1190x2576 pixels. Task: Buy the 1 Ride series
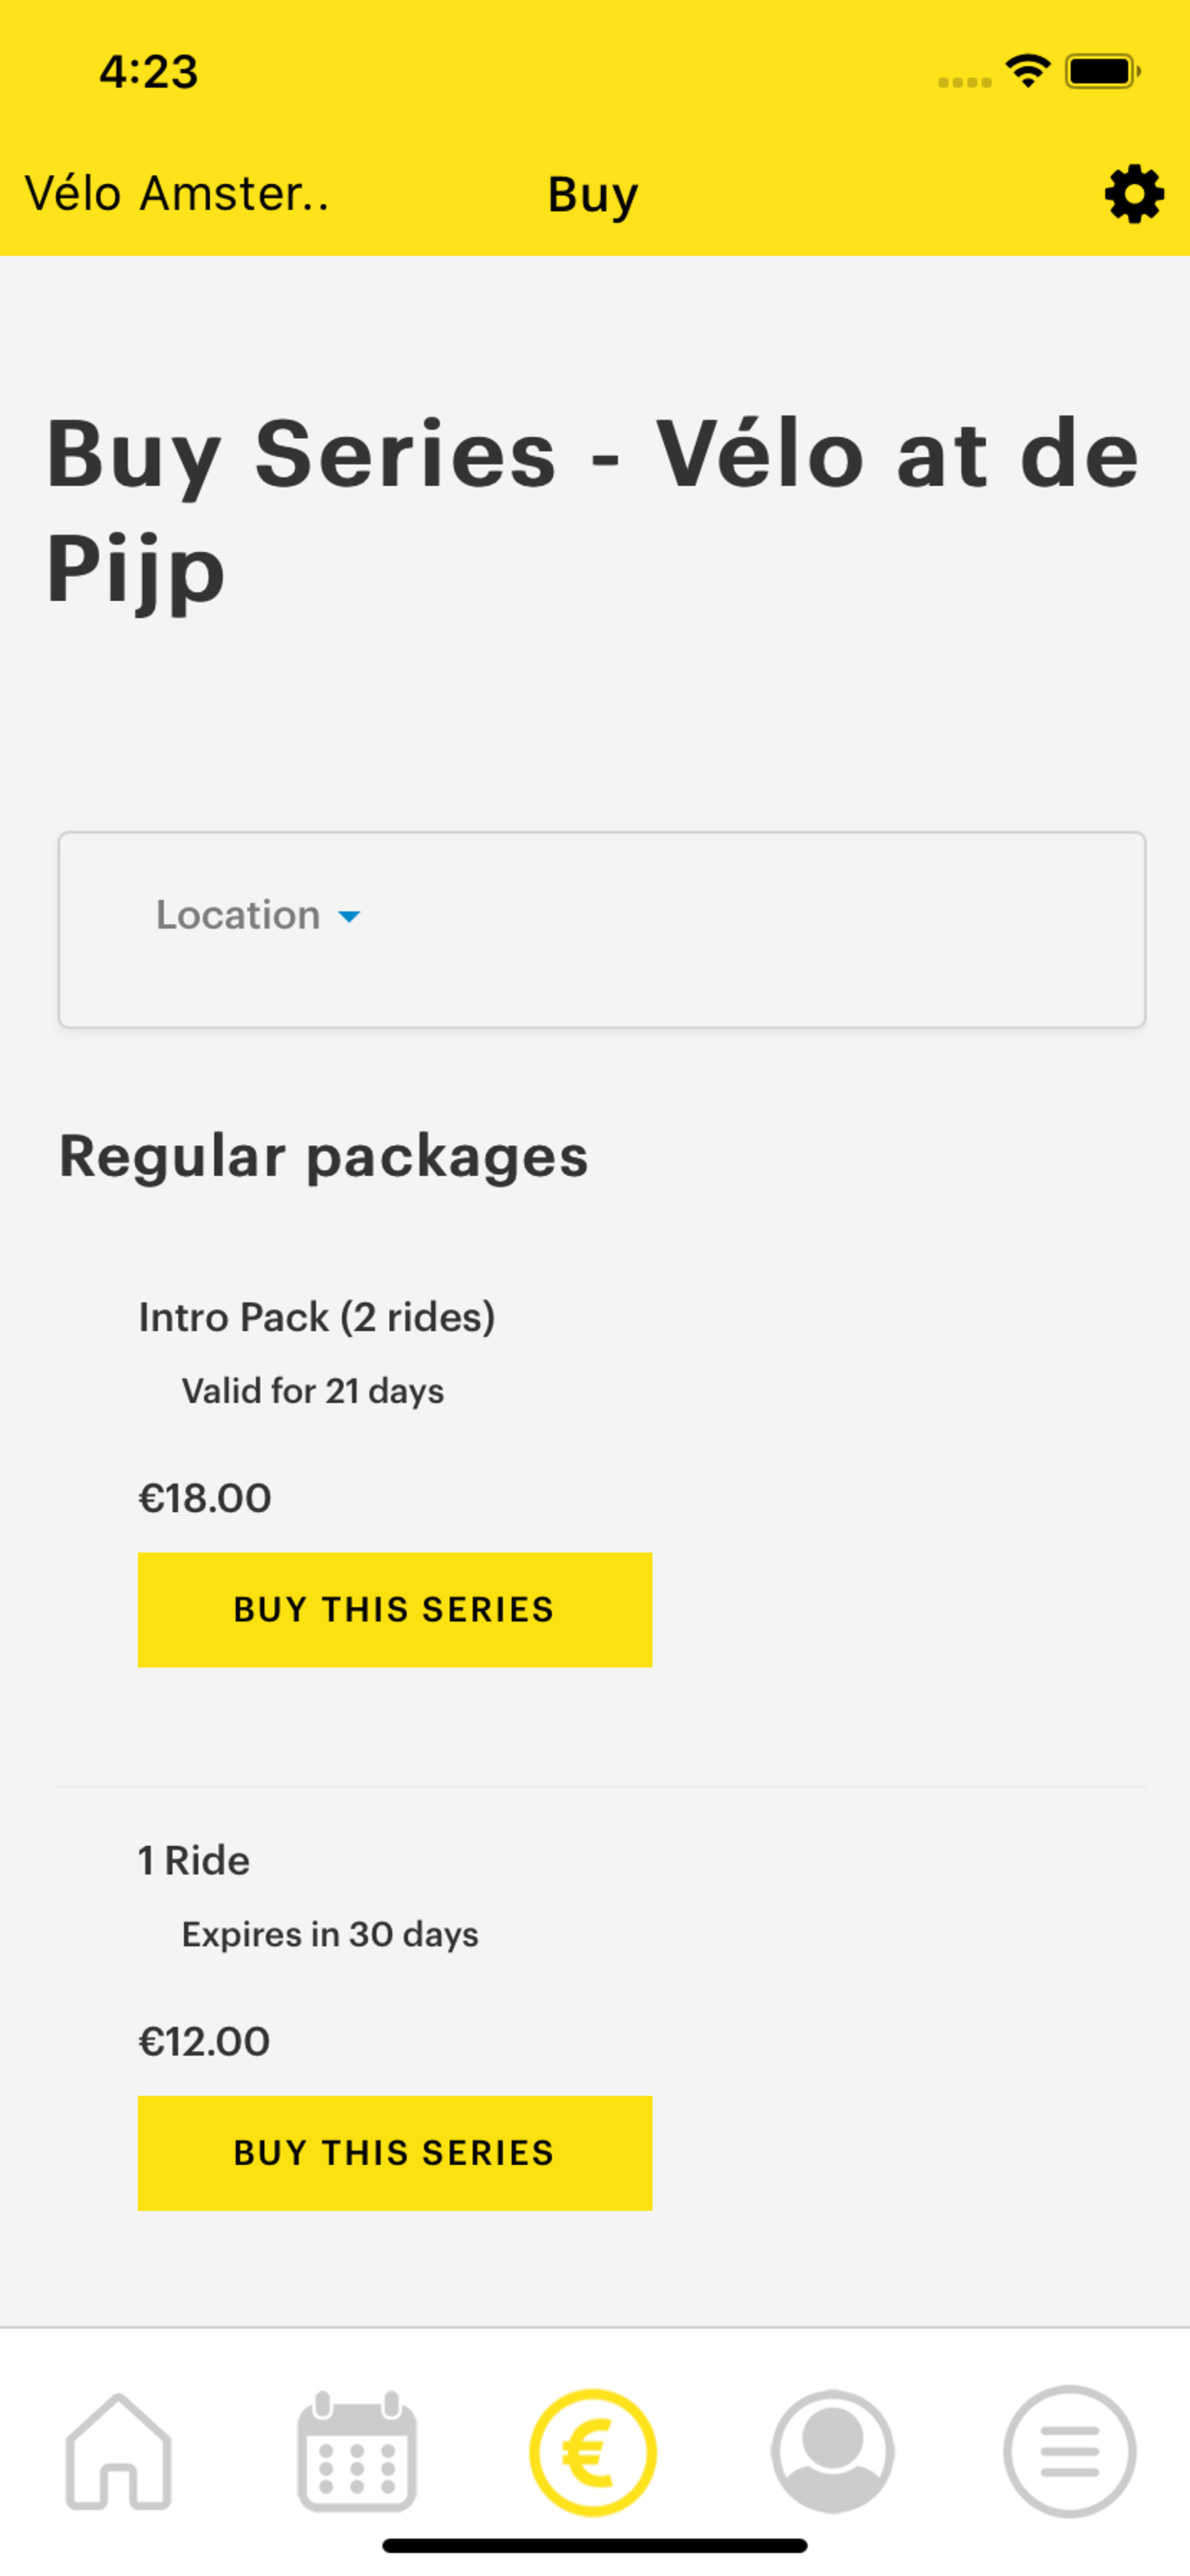395,2153
